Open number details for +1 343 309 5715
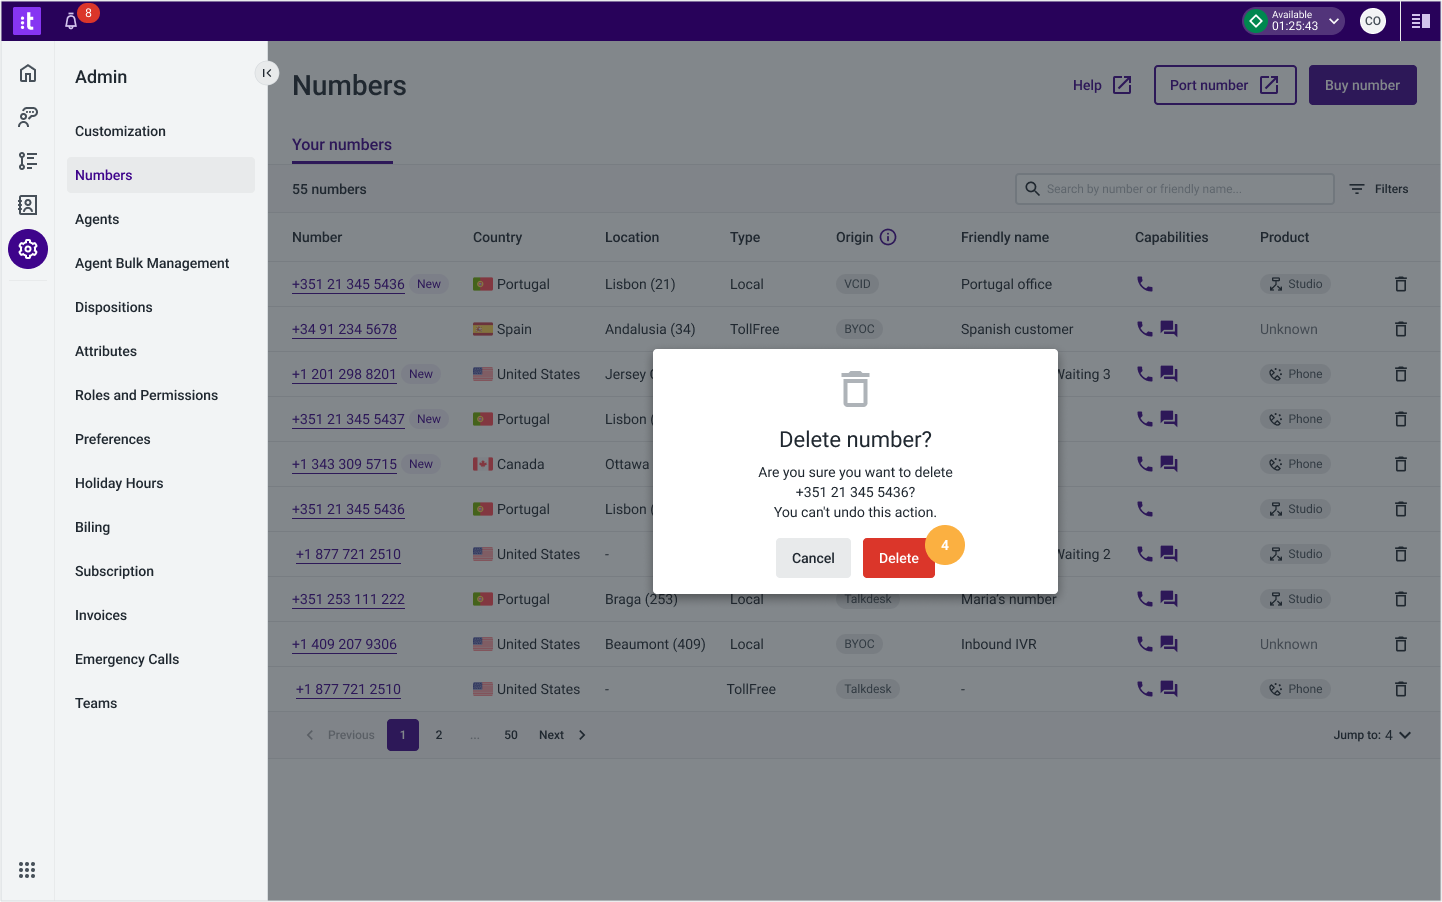 (344, 463)
